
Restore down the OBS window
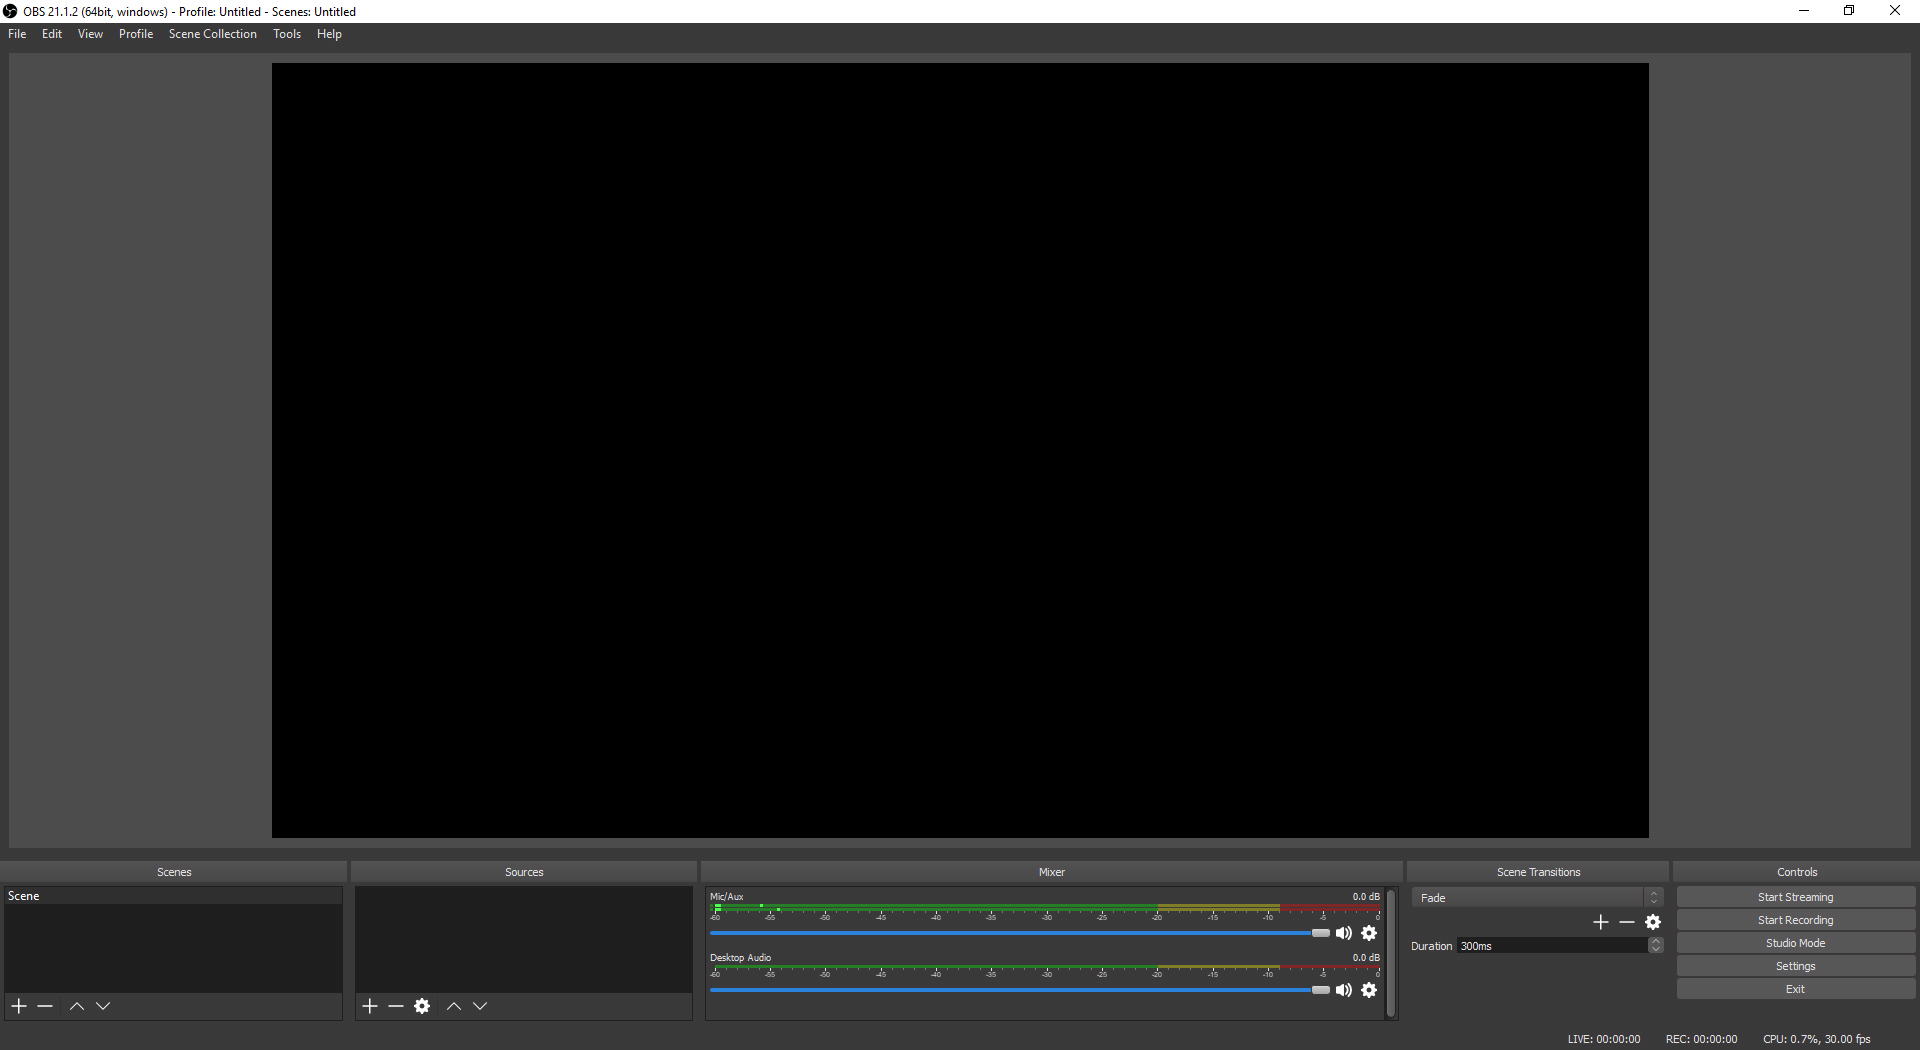[x=1849, y=11]
